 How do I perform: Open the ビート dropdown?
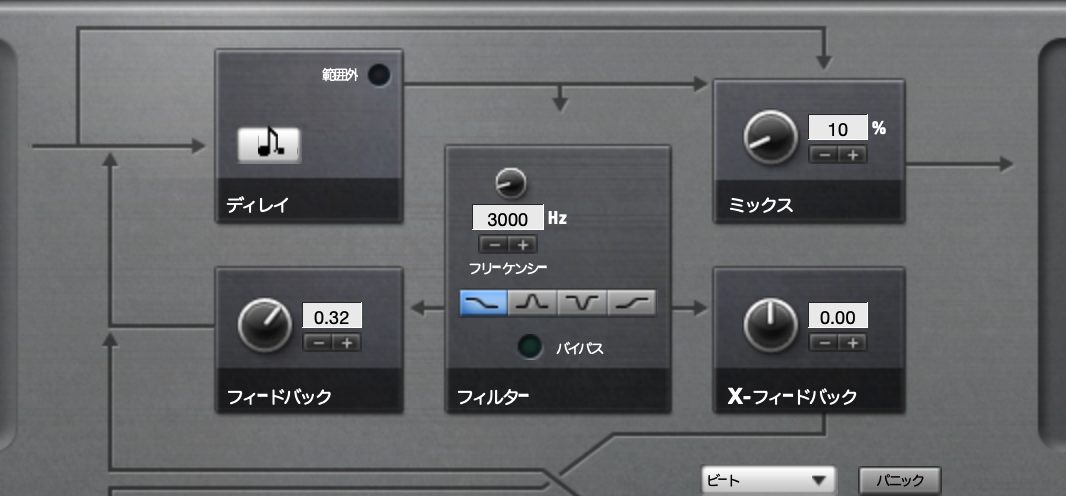pos(769,481)
